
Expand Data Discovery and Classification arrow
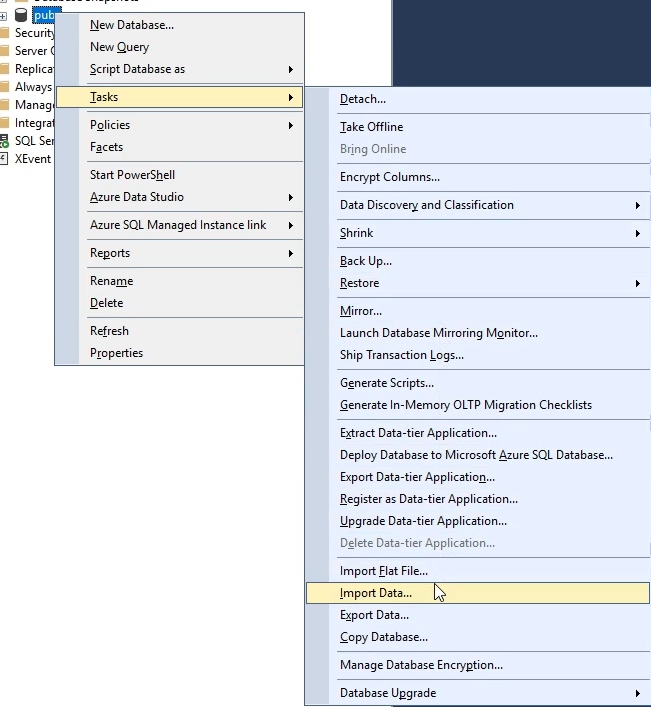[x=637, y=206]
